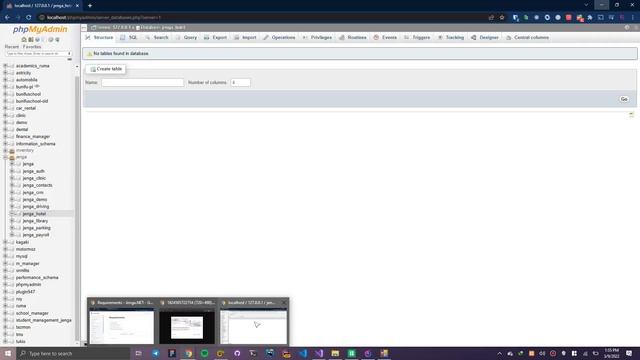The image size is (640, 360).
Task: Expand the jenga_payroll database node
Action: tap(12, 235)
